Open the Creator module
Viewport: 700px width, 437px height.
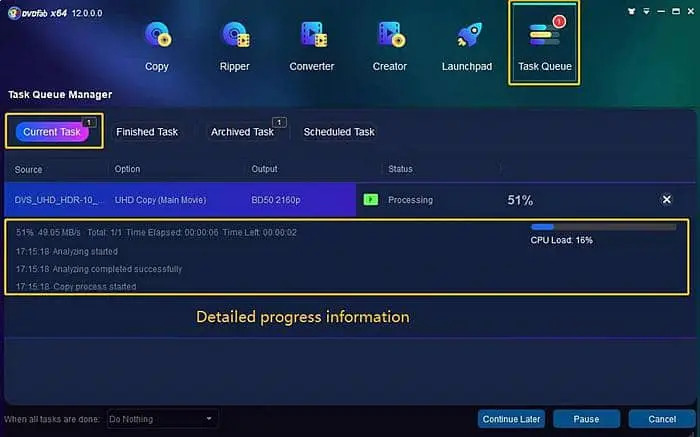click(x=390, y=46)
